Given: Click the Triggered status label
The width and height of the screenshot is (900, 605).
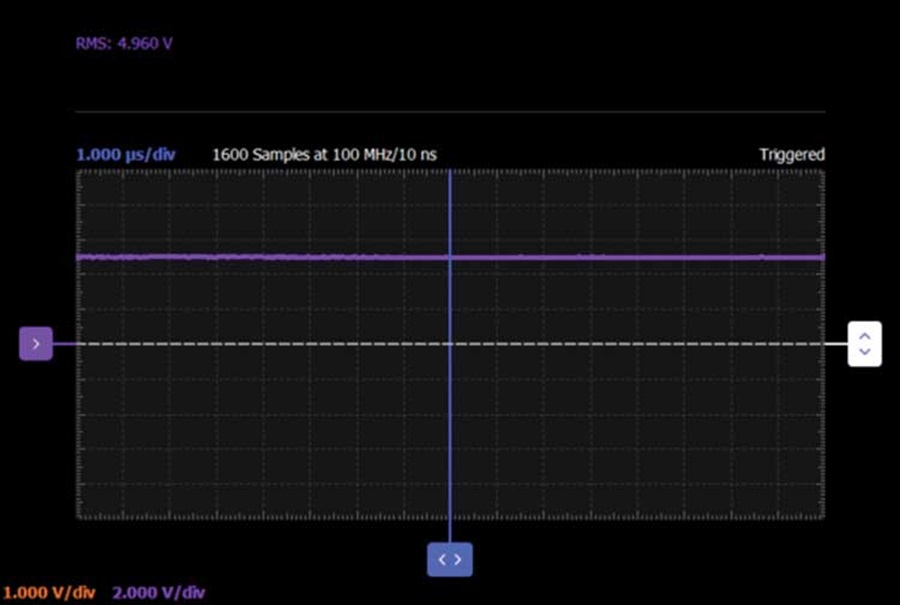Looking at the screenshot, I should [x=792, y=155].
